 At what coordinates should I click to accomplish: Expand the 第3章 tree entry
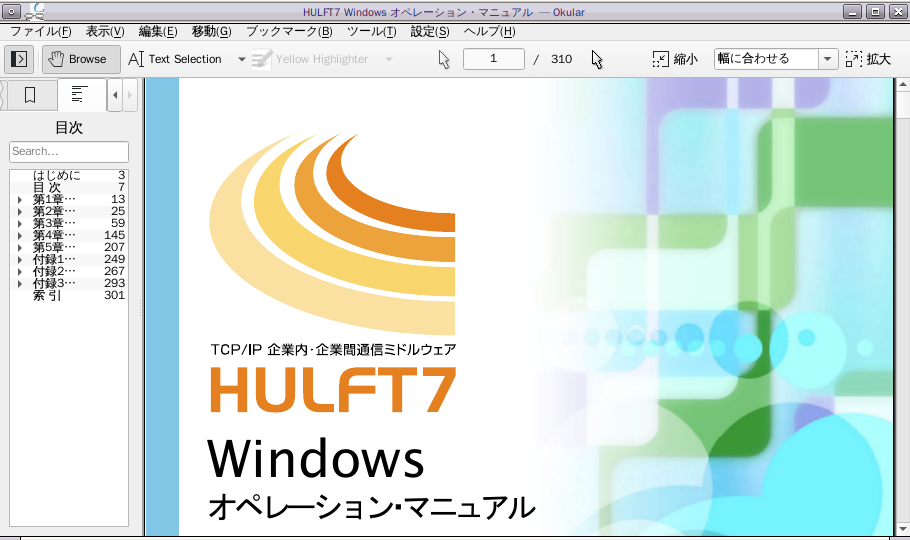pyautogui.click(x=20, y=224)
